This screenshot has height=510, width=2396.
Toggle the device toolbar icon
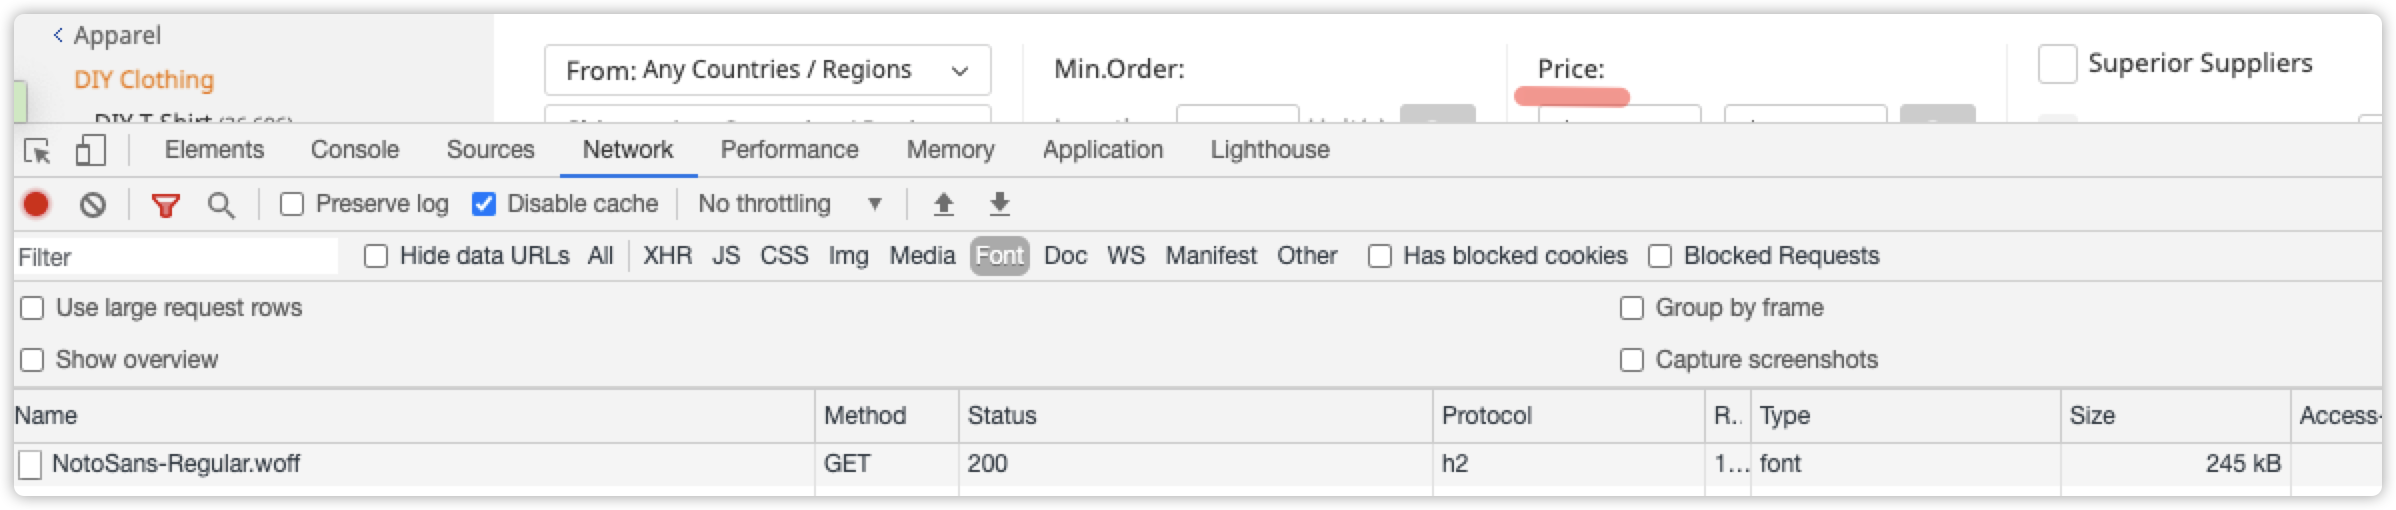click(90, 151)
